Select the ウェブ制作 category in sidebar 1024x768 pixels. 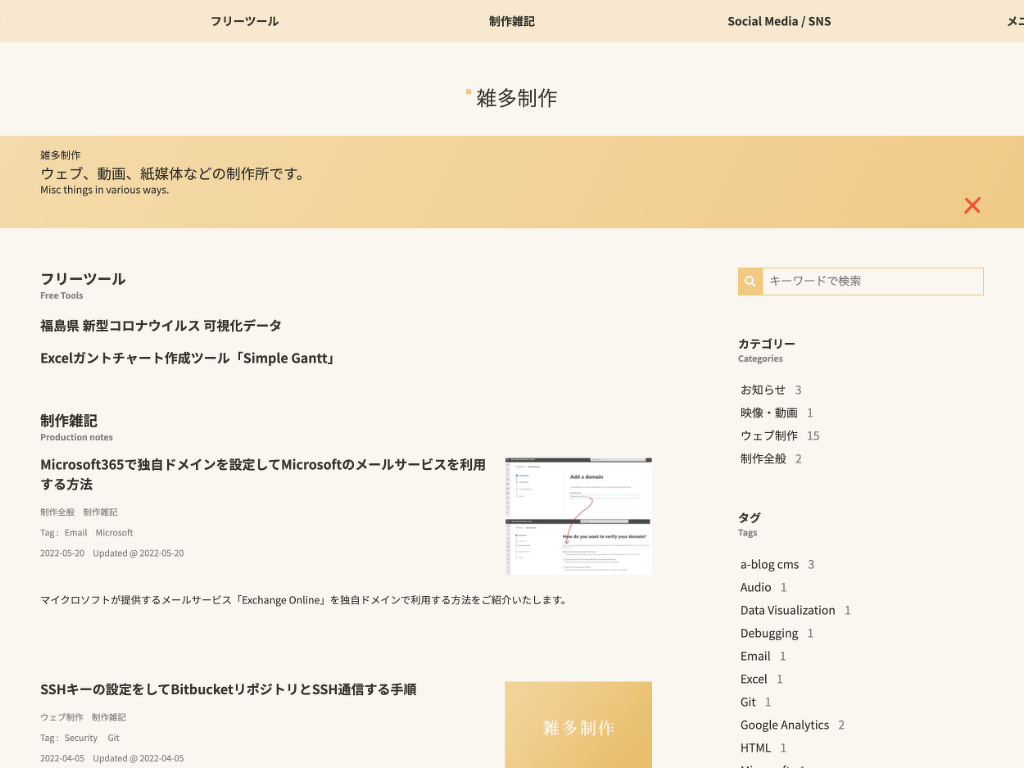coord(769,436)
